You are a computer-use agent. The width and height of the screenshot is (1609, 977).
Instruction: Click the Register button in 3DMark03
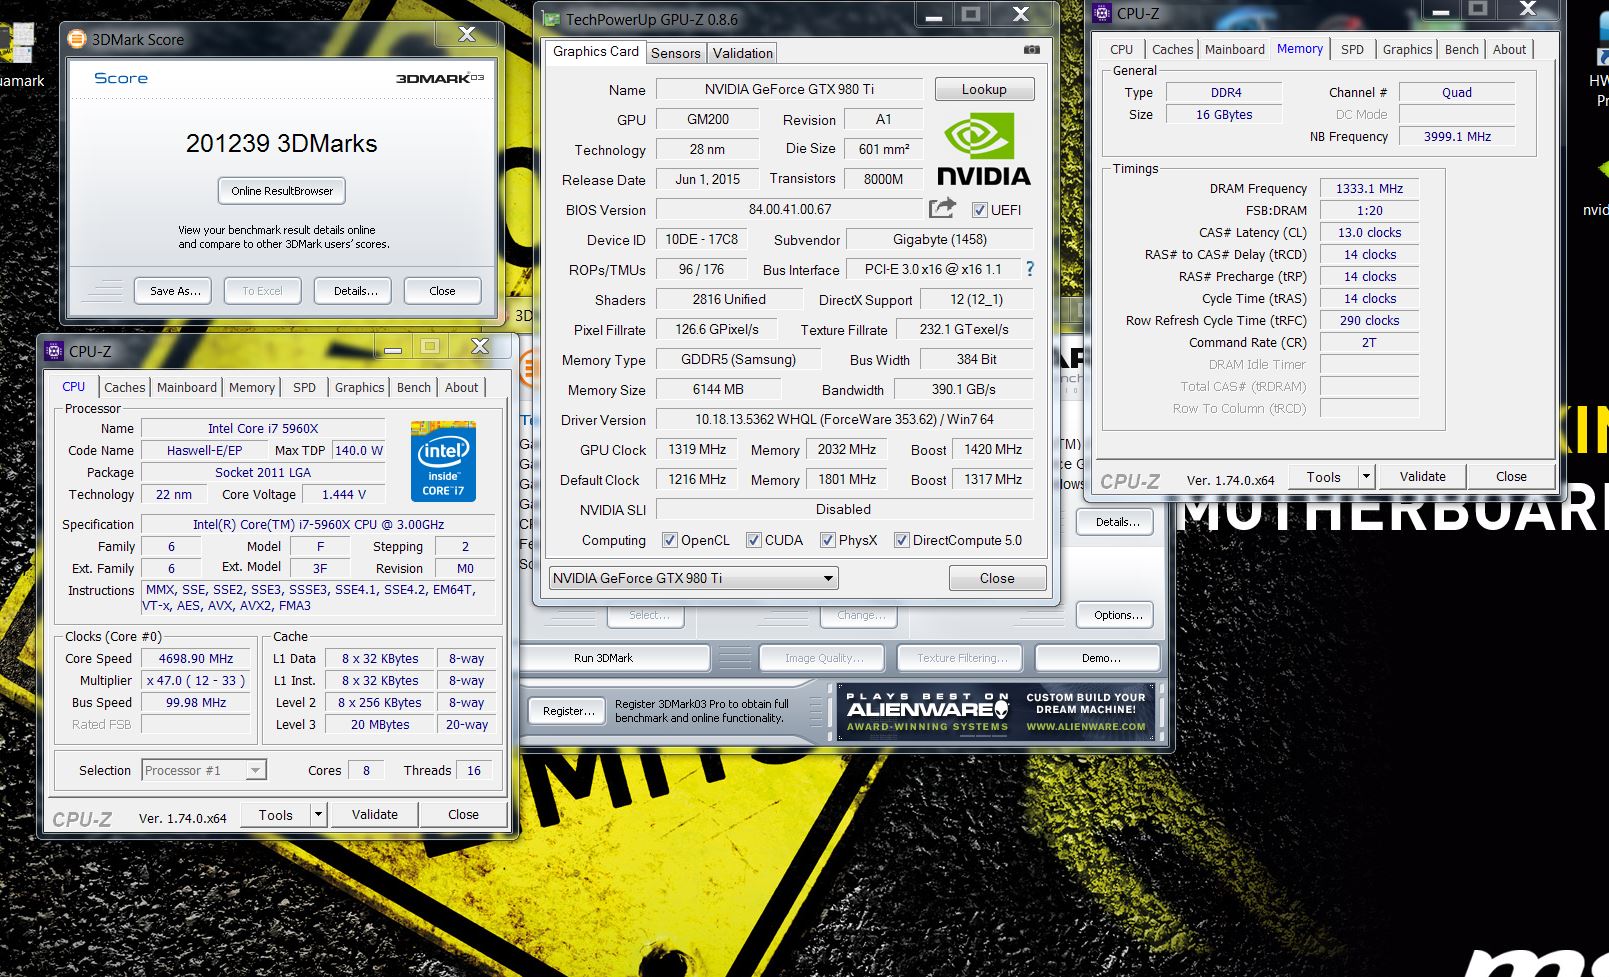(x=568, y=711)
